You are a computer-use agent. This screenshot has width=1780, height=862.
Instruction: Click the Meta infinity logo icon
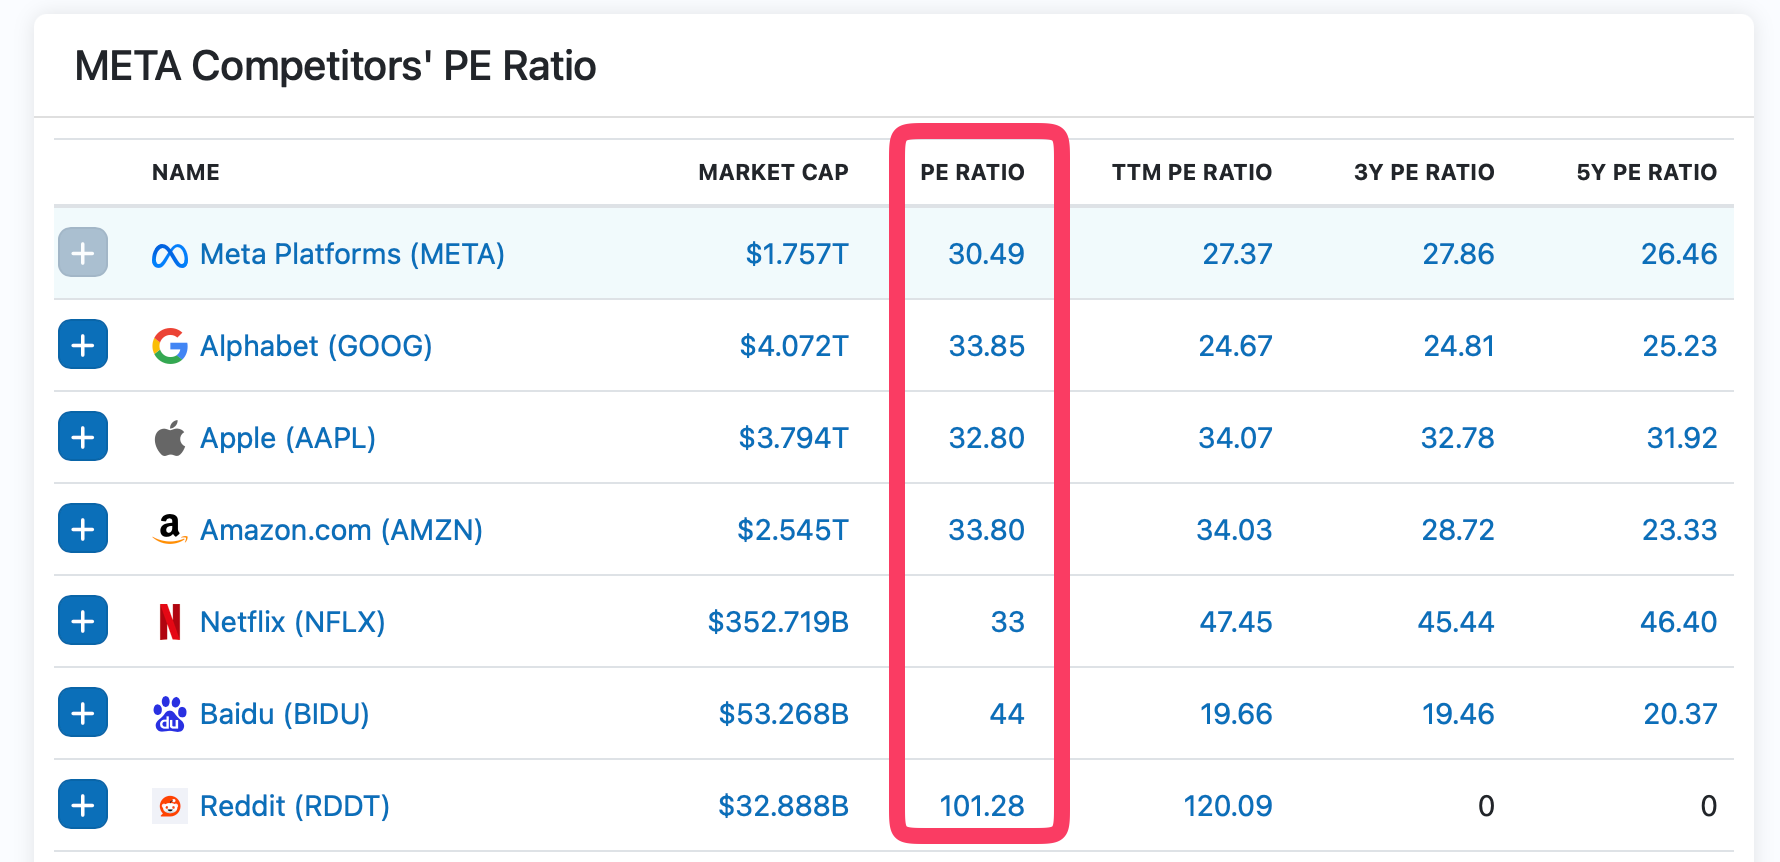pos(170,256)
